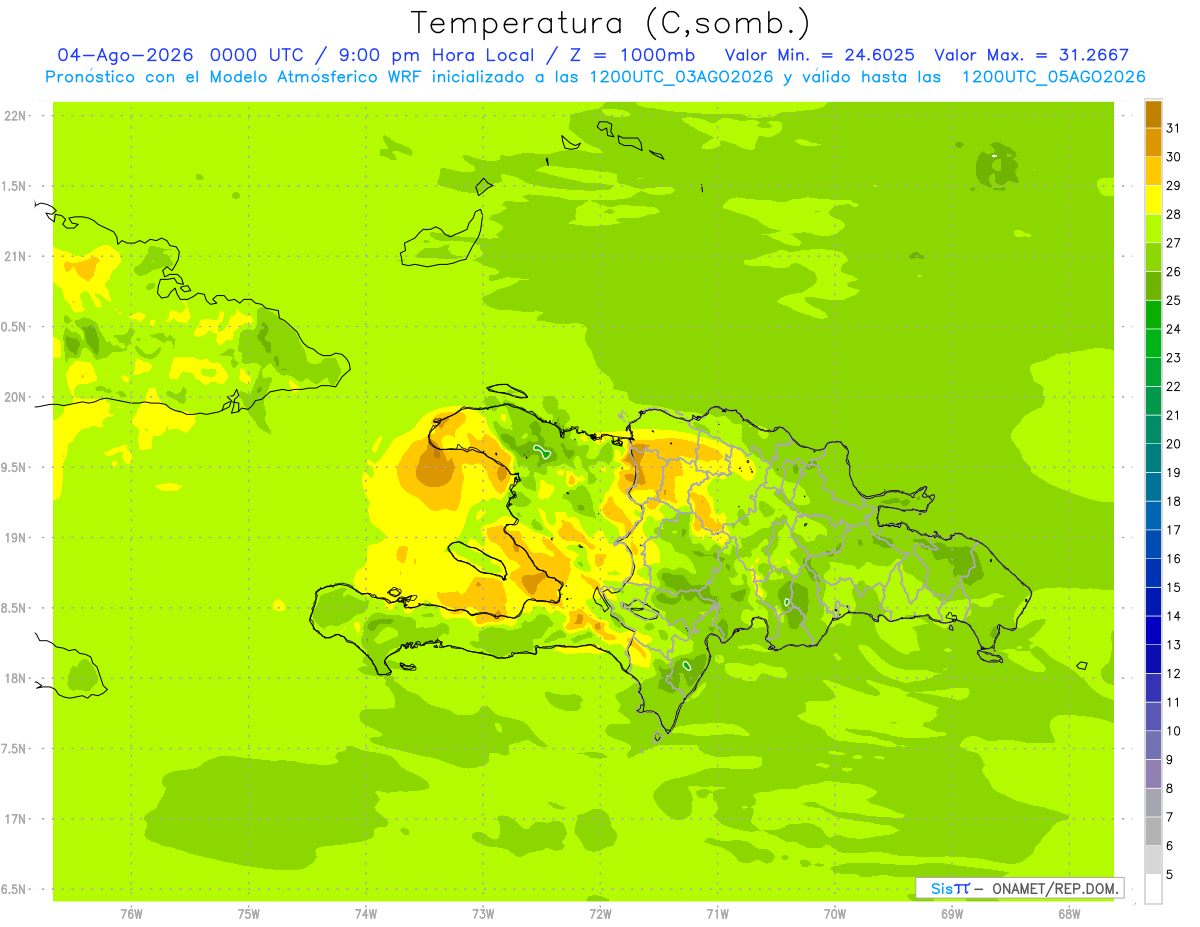Click the 74W longitude axis label
The image size is (1200, 927).
366,913
